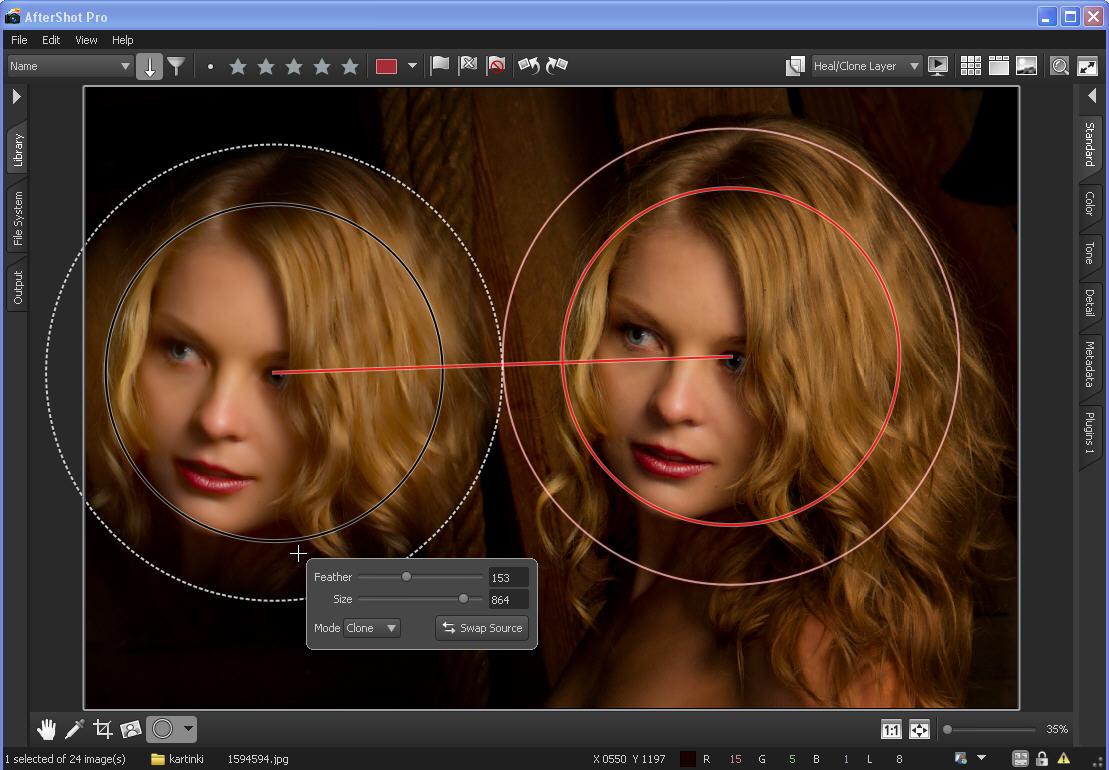This screenshot has width=1109, height=770.
Task: Toggle sort direction arrow
Action: (x=149, y=66)
